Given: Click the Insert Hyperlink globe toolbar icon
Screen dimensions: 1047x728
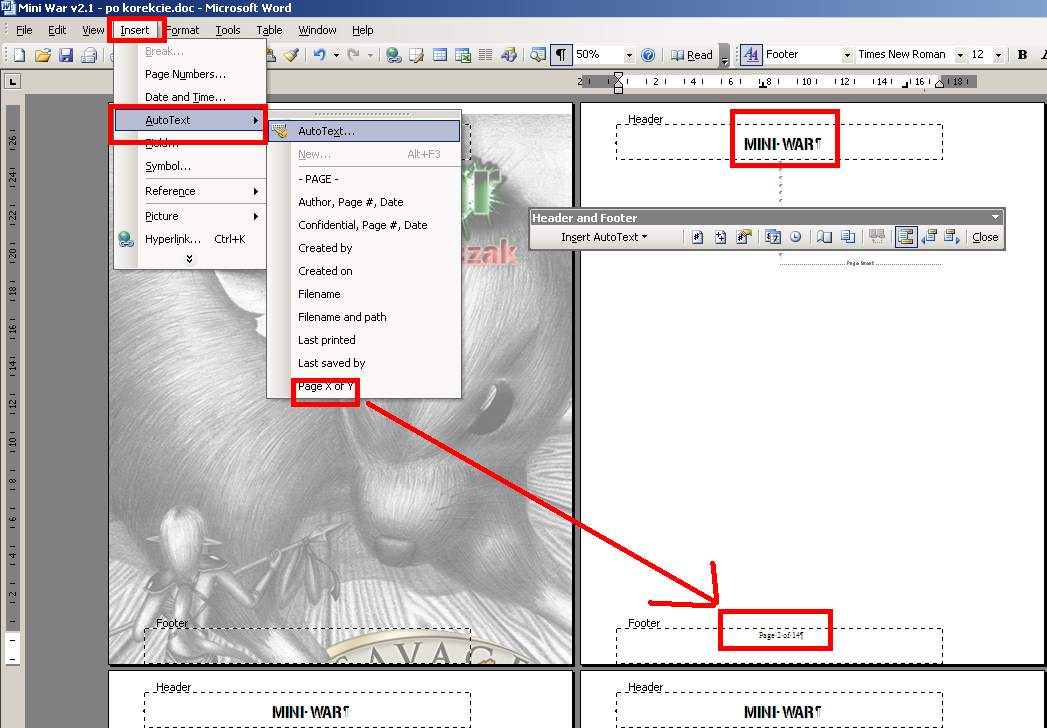Looking at the screenshot, I should [x=393, y=55].
